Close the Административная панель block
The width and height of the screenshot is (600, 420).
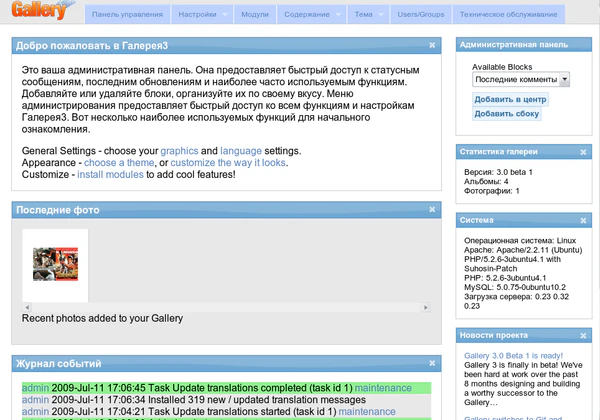click(585, 45)
